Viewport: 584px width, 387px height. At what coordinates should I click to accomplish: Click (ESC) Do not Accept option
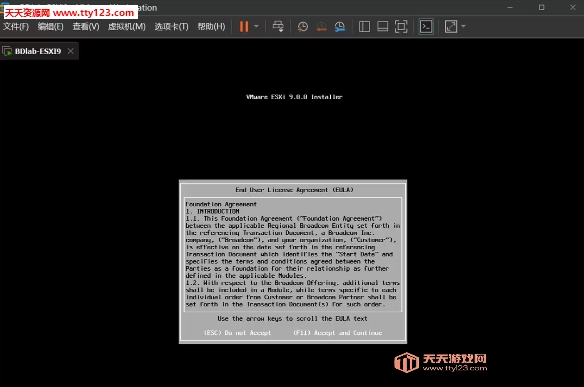coord(237,333)
